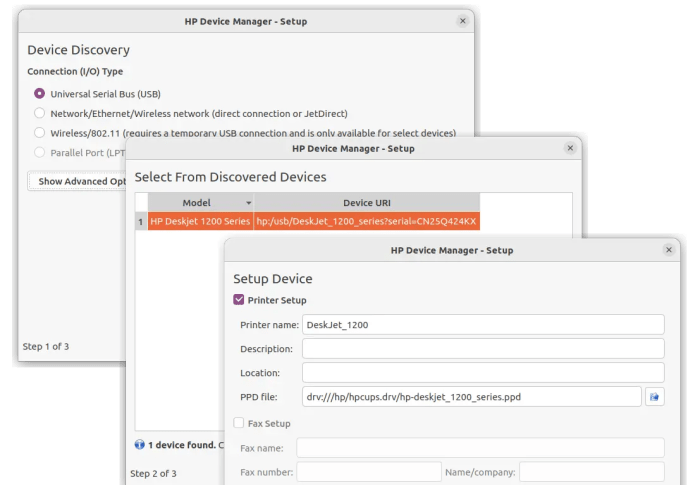Click the Printer name input field
Image resolution: width=700 pixels, height=485 pixels.
483,325
